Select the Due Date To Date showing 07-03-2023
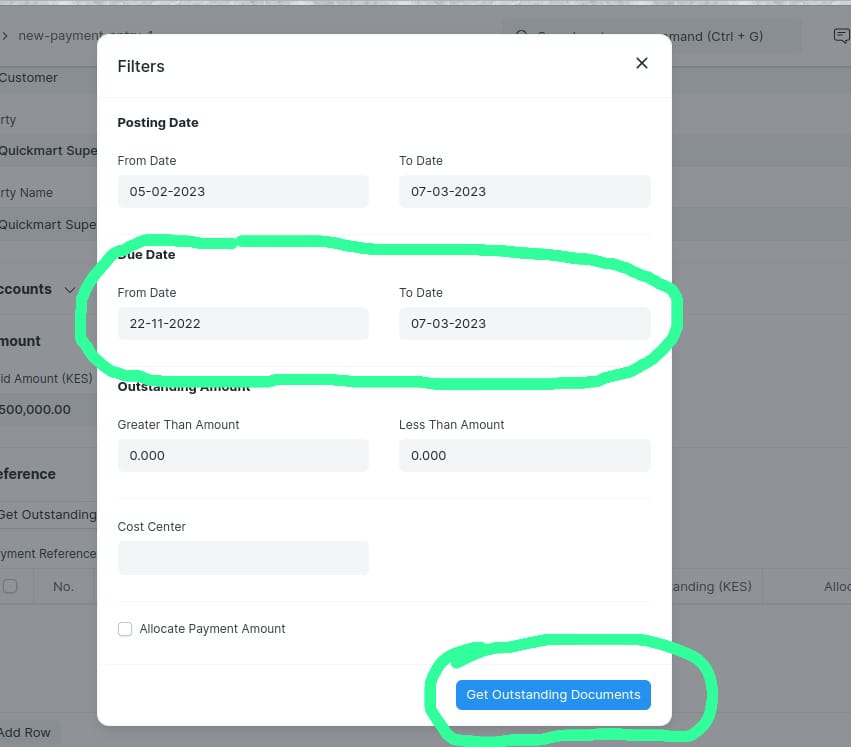This screenshot has width=851, height=747. pyautogui.click(x=524, y=323)
